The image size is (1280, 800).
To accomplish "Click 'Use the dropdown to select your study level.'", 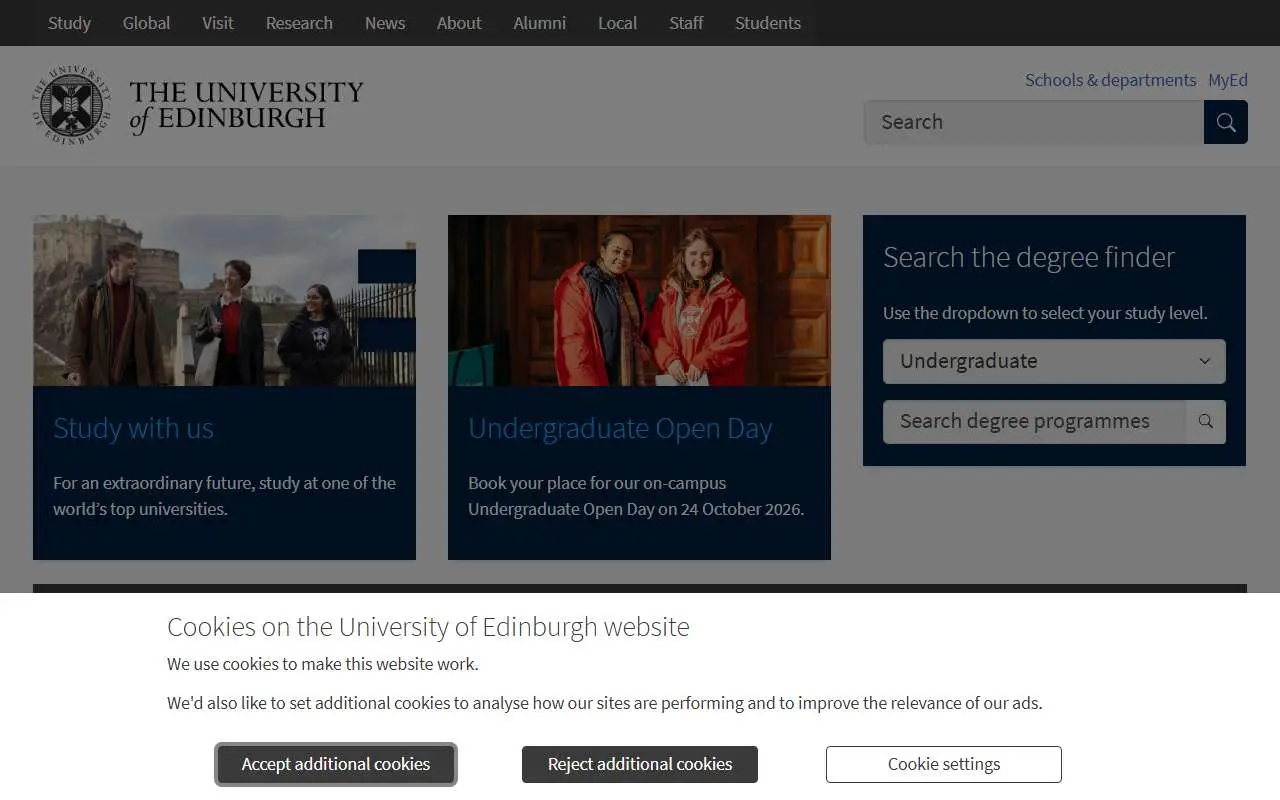I will 1045,313.
